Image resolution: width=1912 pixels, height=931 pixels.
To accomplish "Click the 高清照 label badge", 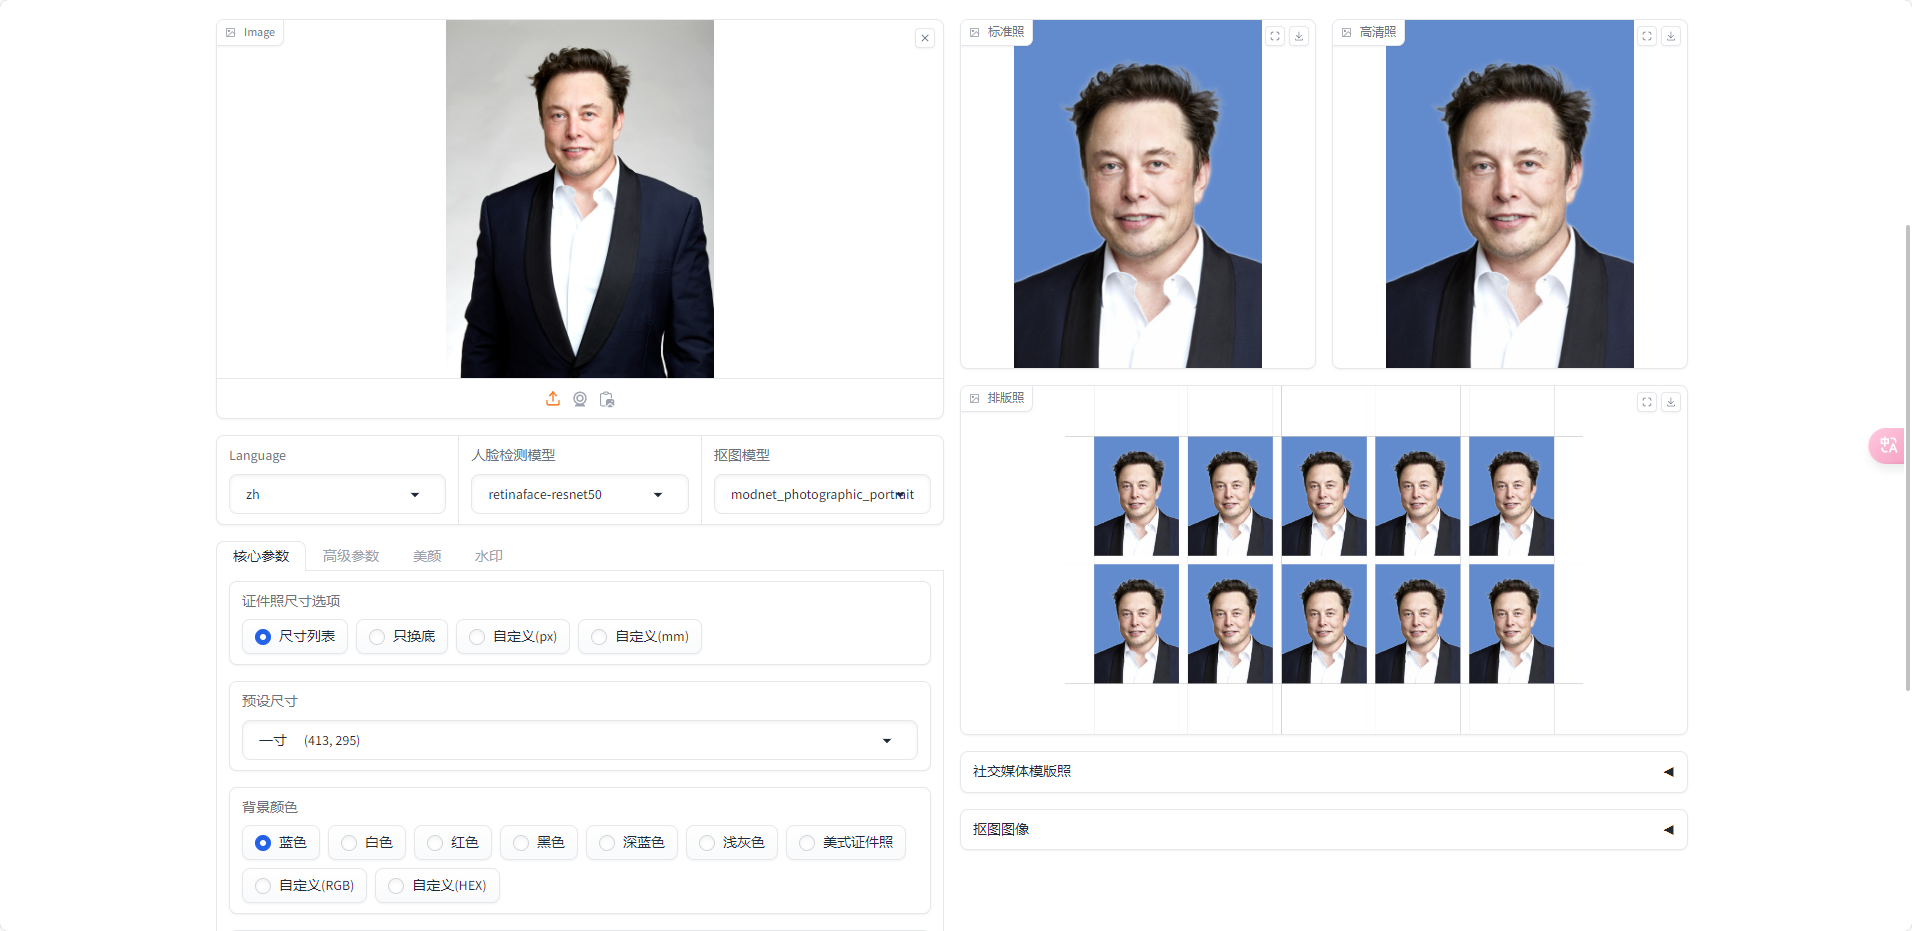I will (1369, 32).
